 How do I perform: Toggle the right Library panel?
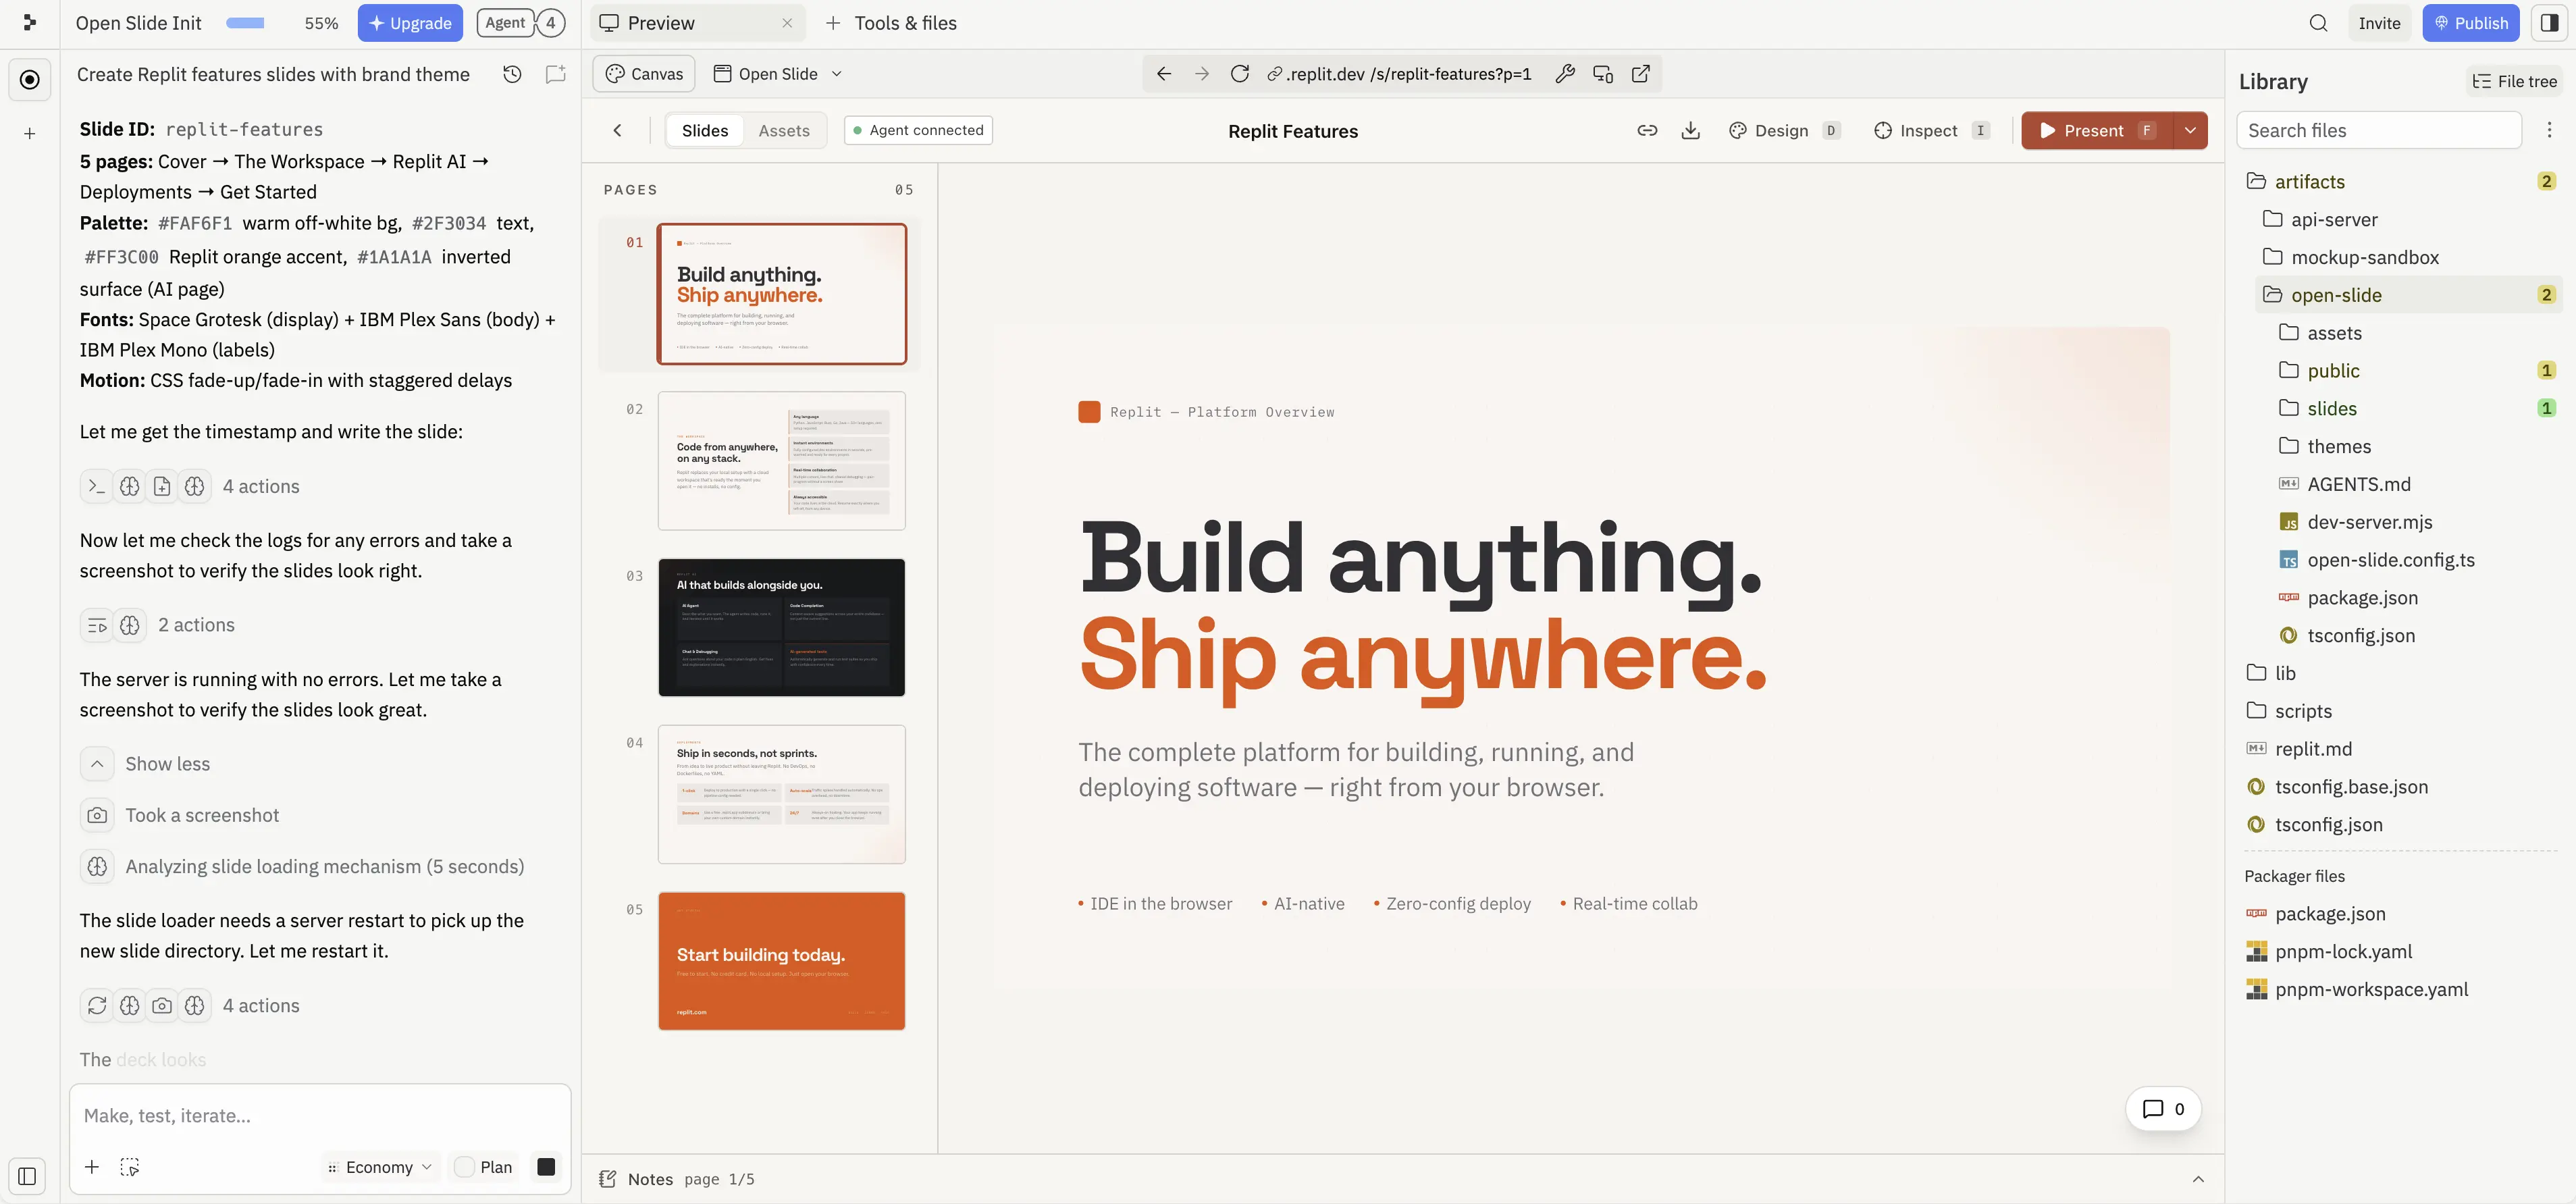tap(2549, 23)
